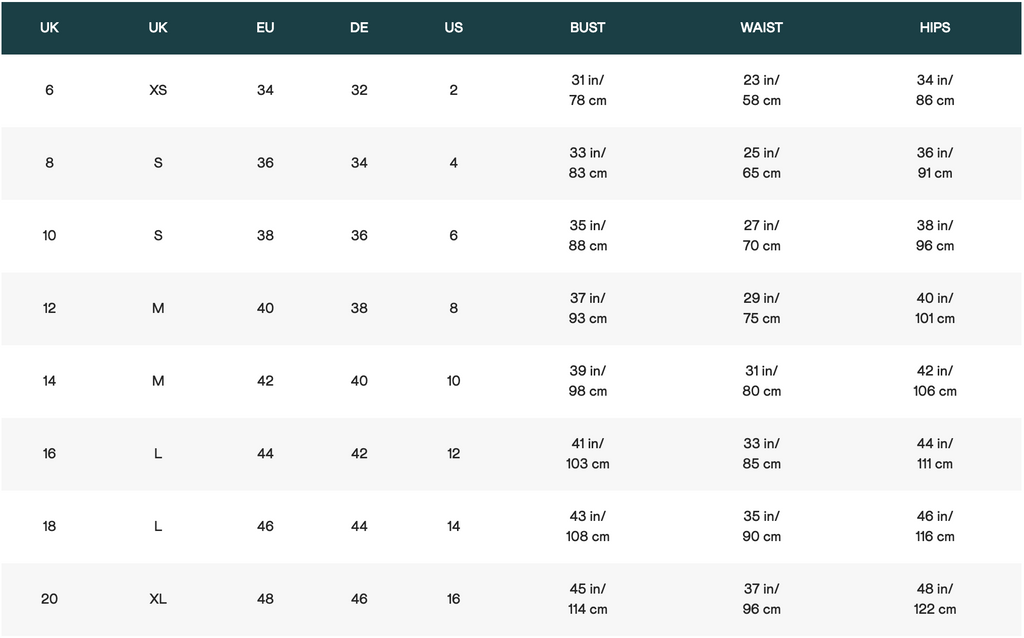The height and width of the screenshot is (638, 1024).
Task: Click the 48 in/ 122 cm hips cell
Action: click(x=935, y=599)
